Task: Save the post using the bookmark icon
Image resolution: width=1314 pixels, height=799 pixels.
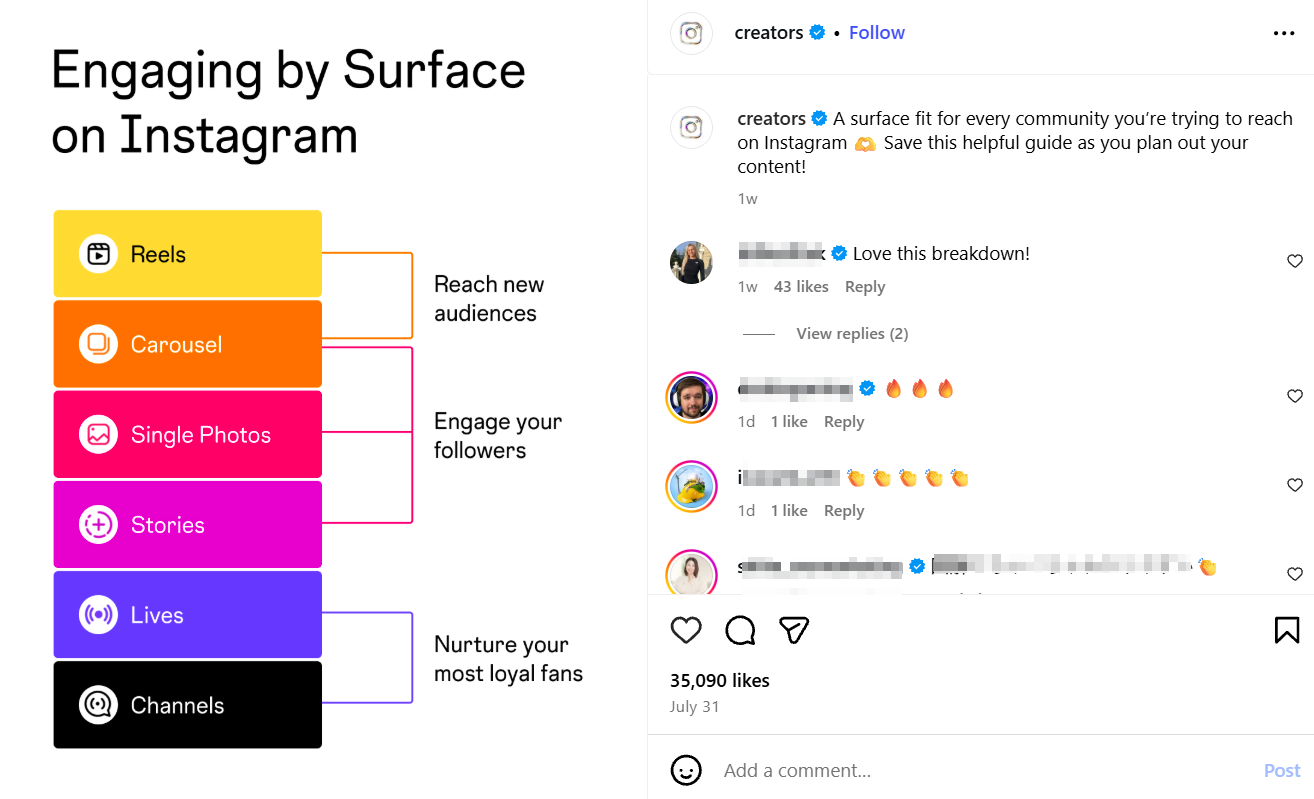Action: [1286, 629]
